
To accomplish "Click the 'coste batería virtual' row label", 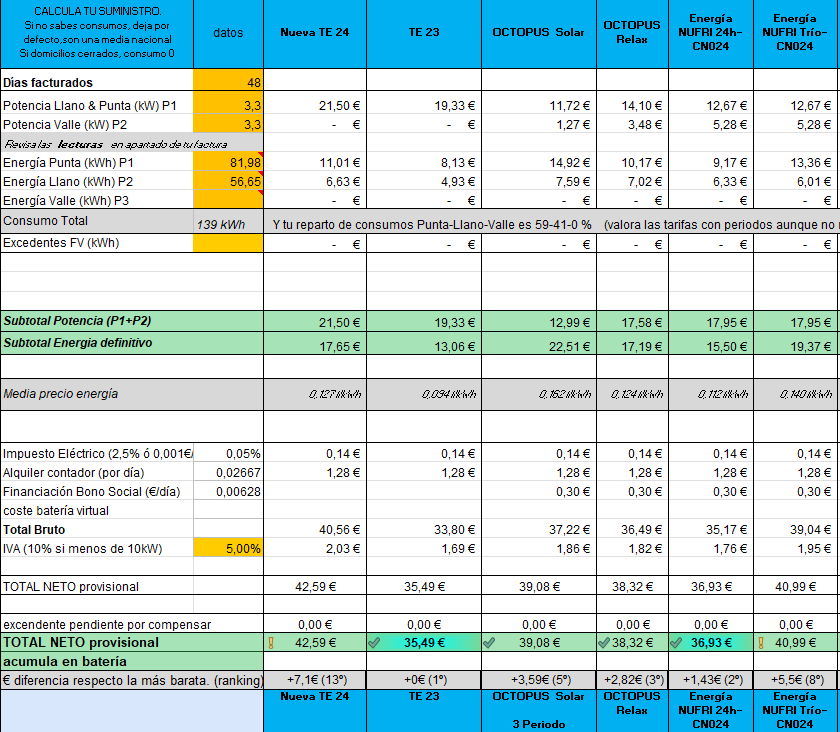I will pos(97,510).
